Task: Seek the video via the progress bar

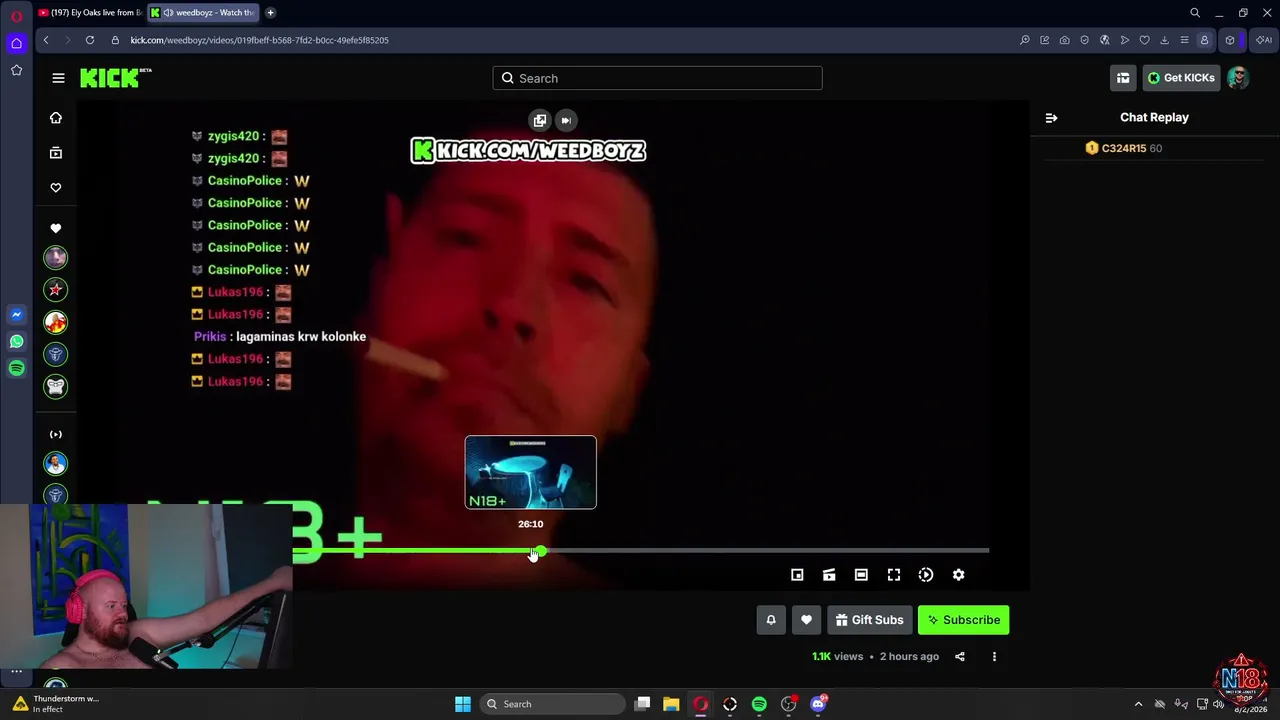Action: pyautogui.click(x=640, y=550)
